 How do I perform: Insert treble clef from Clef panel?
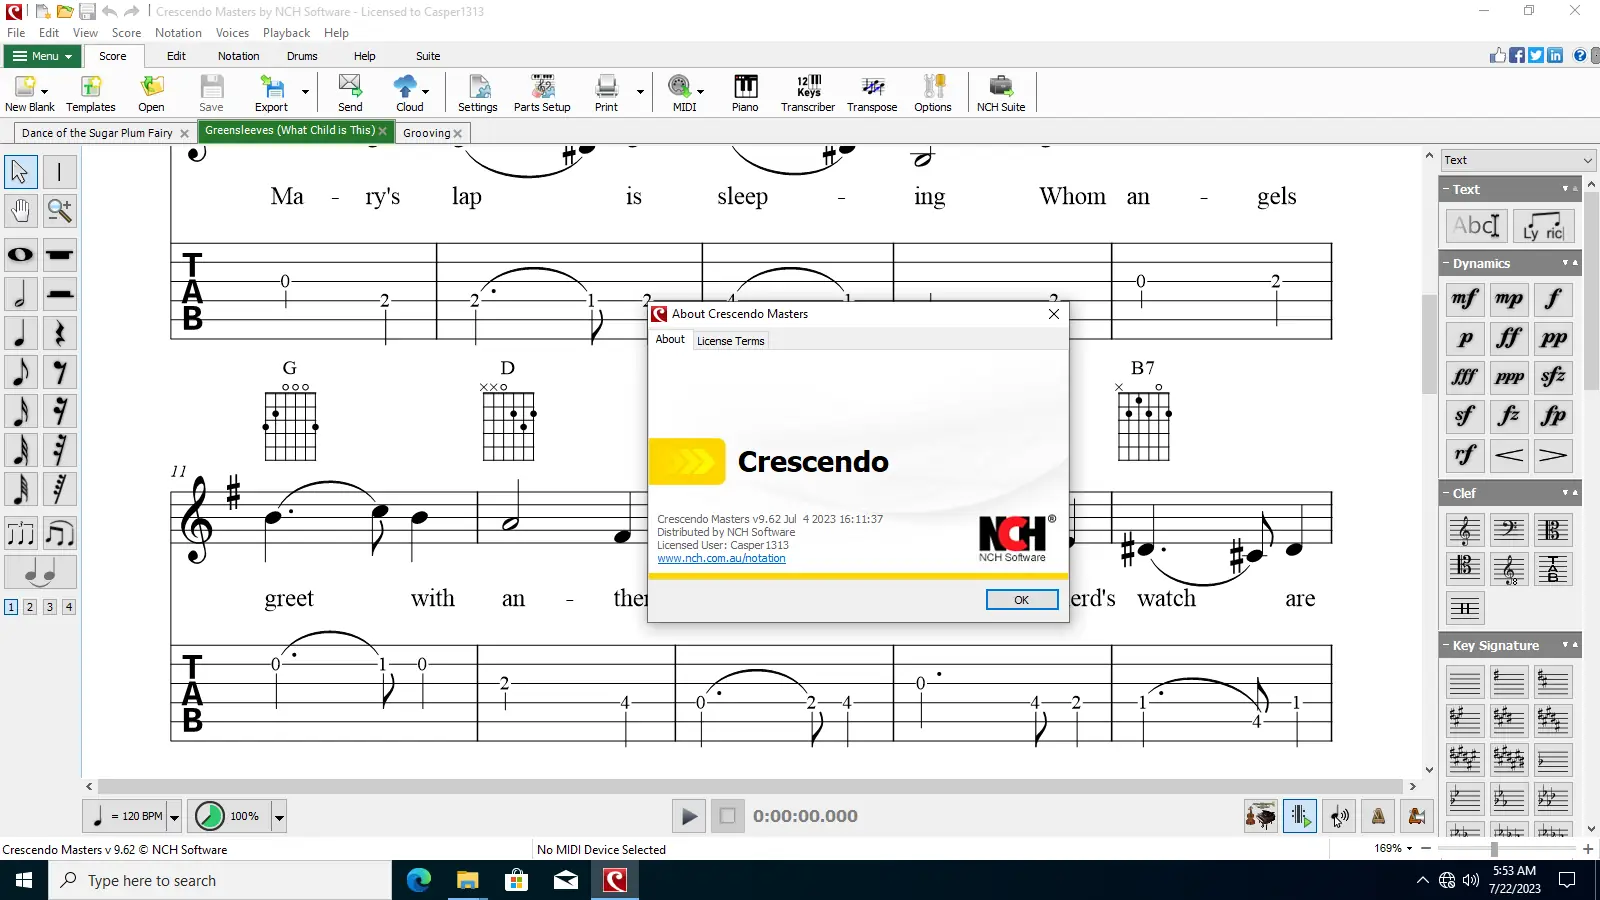pyautogui.click(x=1465, y=530)
